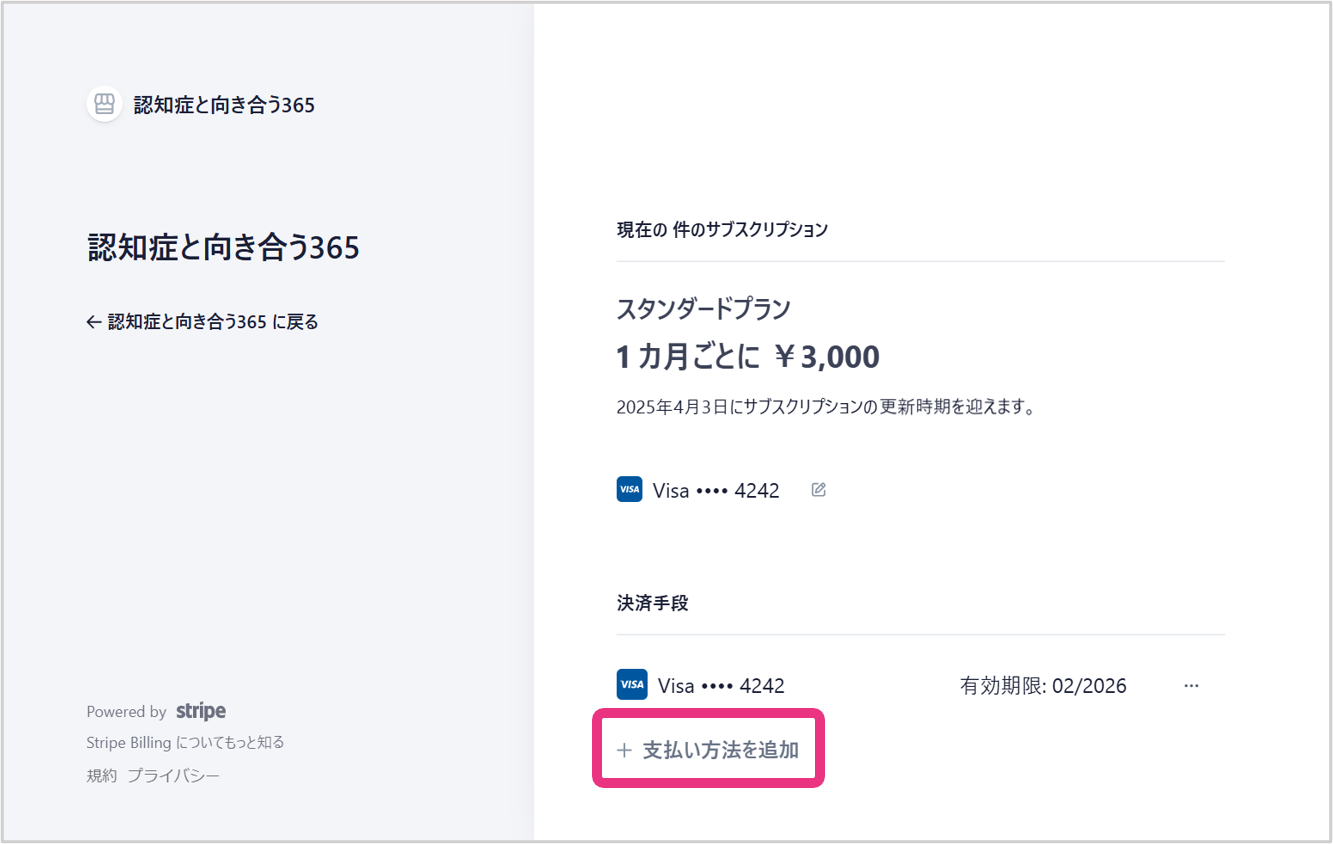Click the left arrow icon before に戻る
1333x844 pixels.
point(94,322)
